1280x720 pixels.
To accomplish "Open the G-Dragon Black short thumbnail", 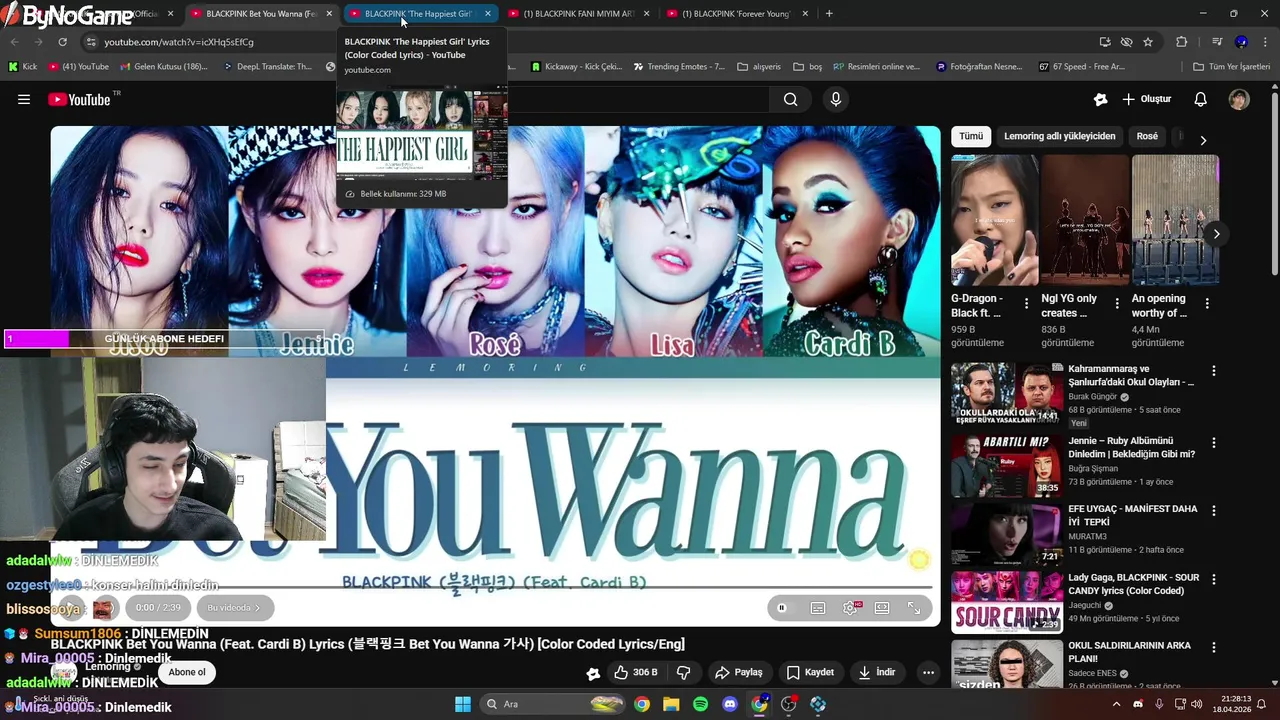I will [995, 220].
